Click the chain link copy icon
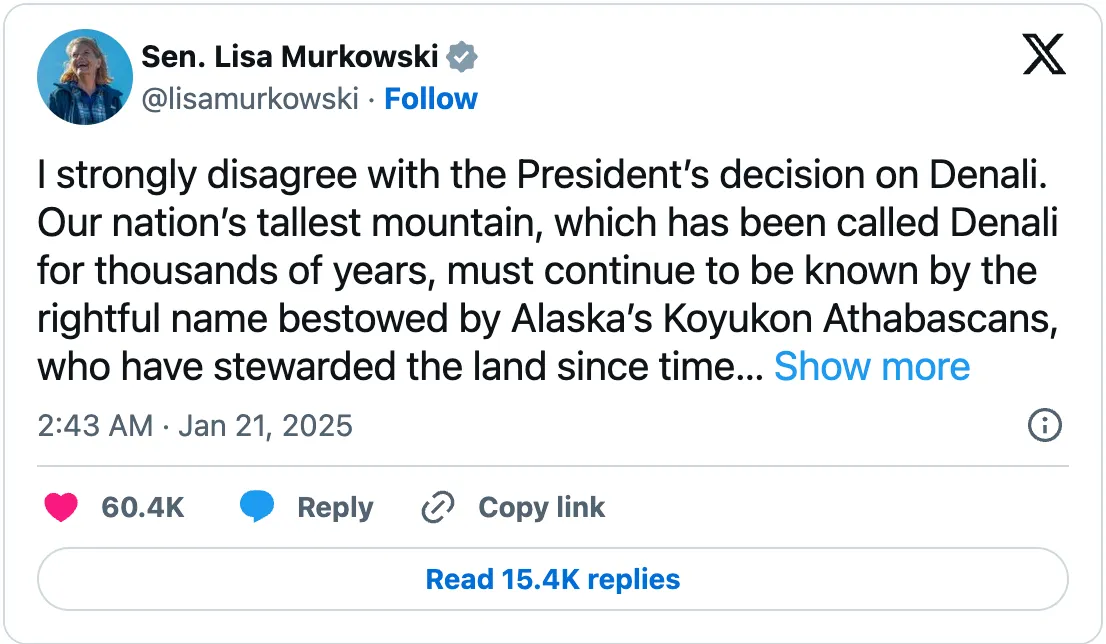Image resolution: width=1106 pixels, height=644 pixels. point(438,508)
